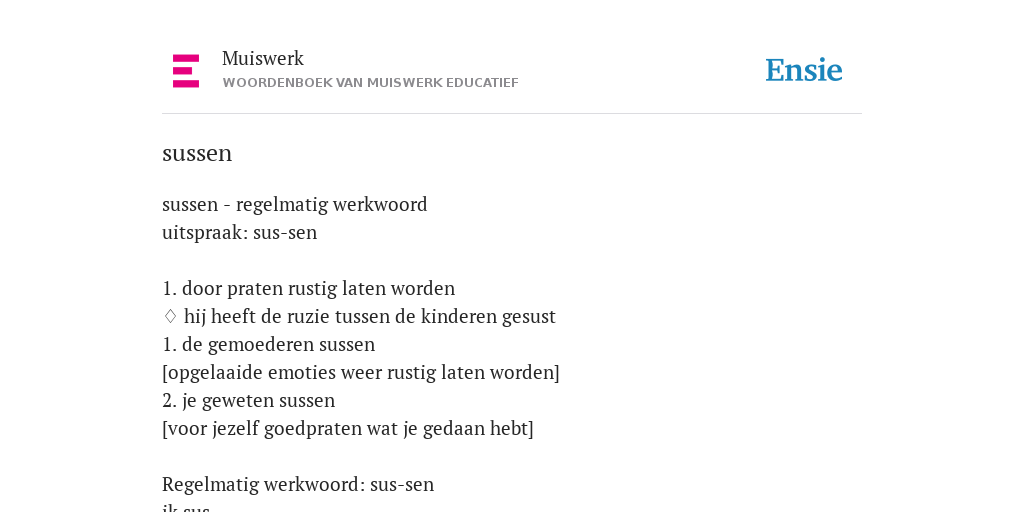Click example 'hij heeft de ruzie tussen de kinderen gesust'
The image size is (1024, 512).
coord(370,317)
